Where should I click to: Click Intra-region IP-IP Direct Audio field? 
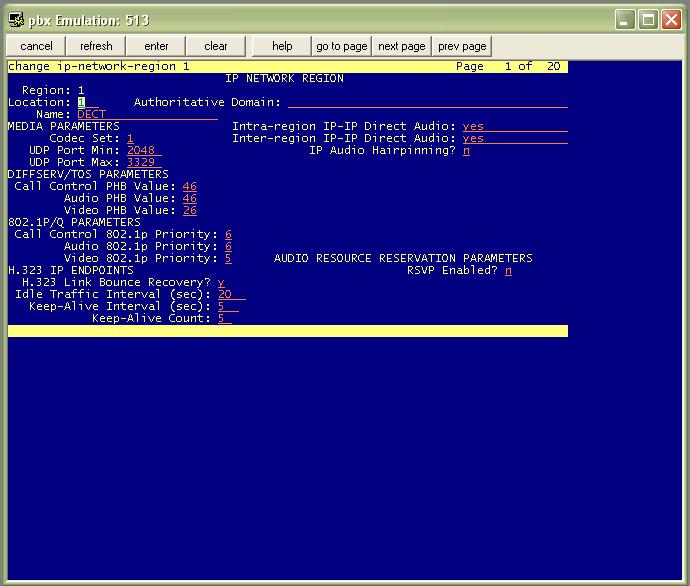coord(515,127)
